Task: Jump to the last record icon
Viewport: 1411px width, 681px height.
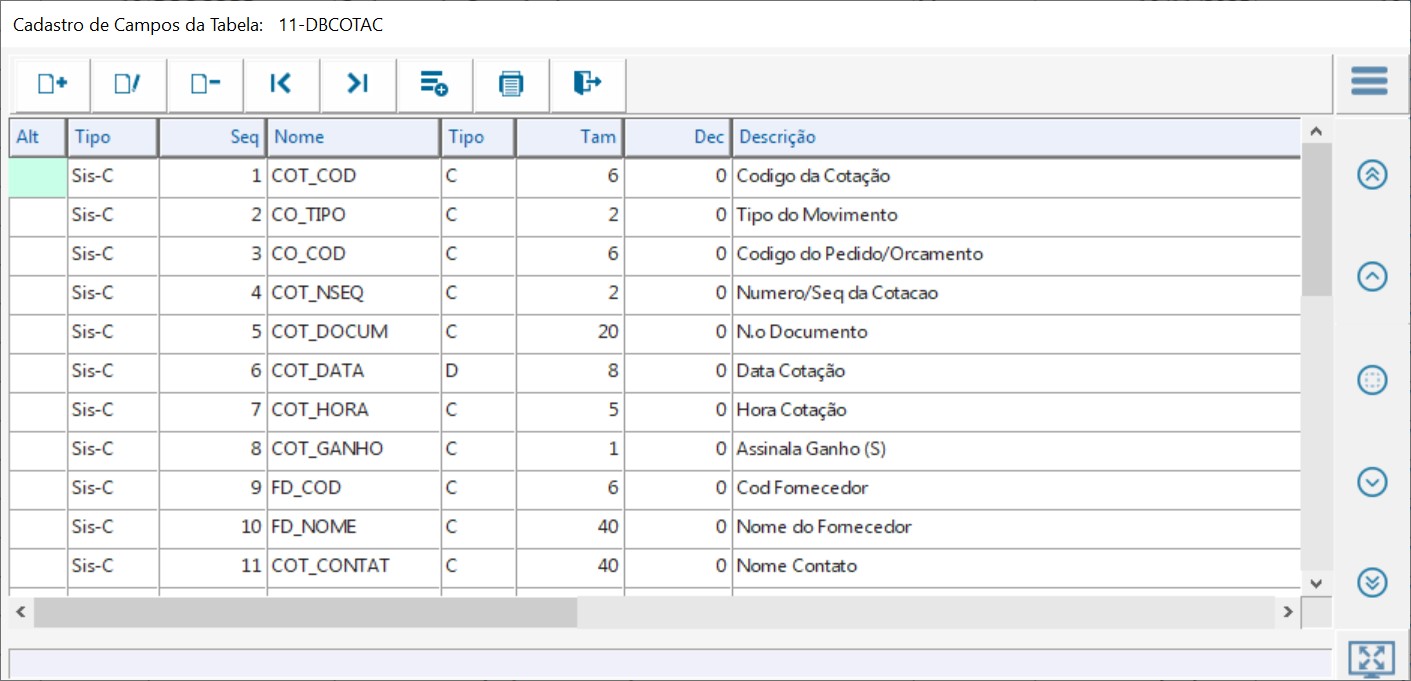Action: coord(358,85)
